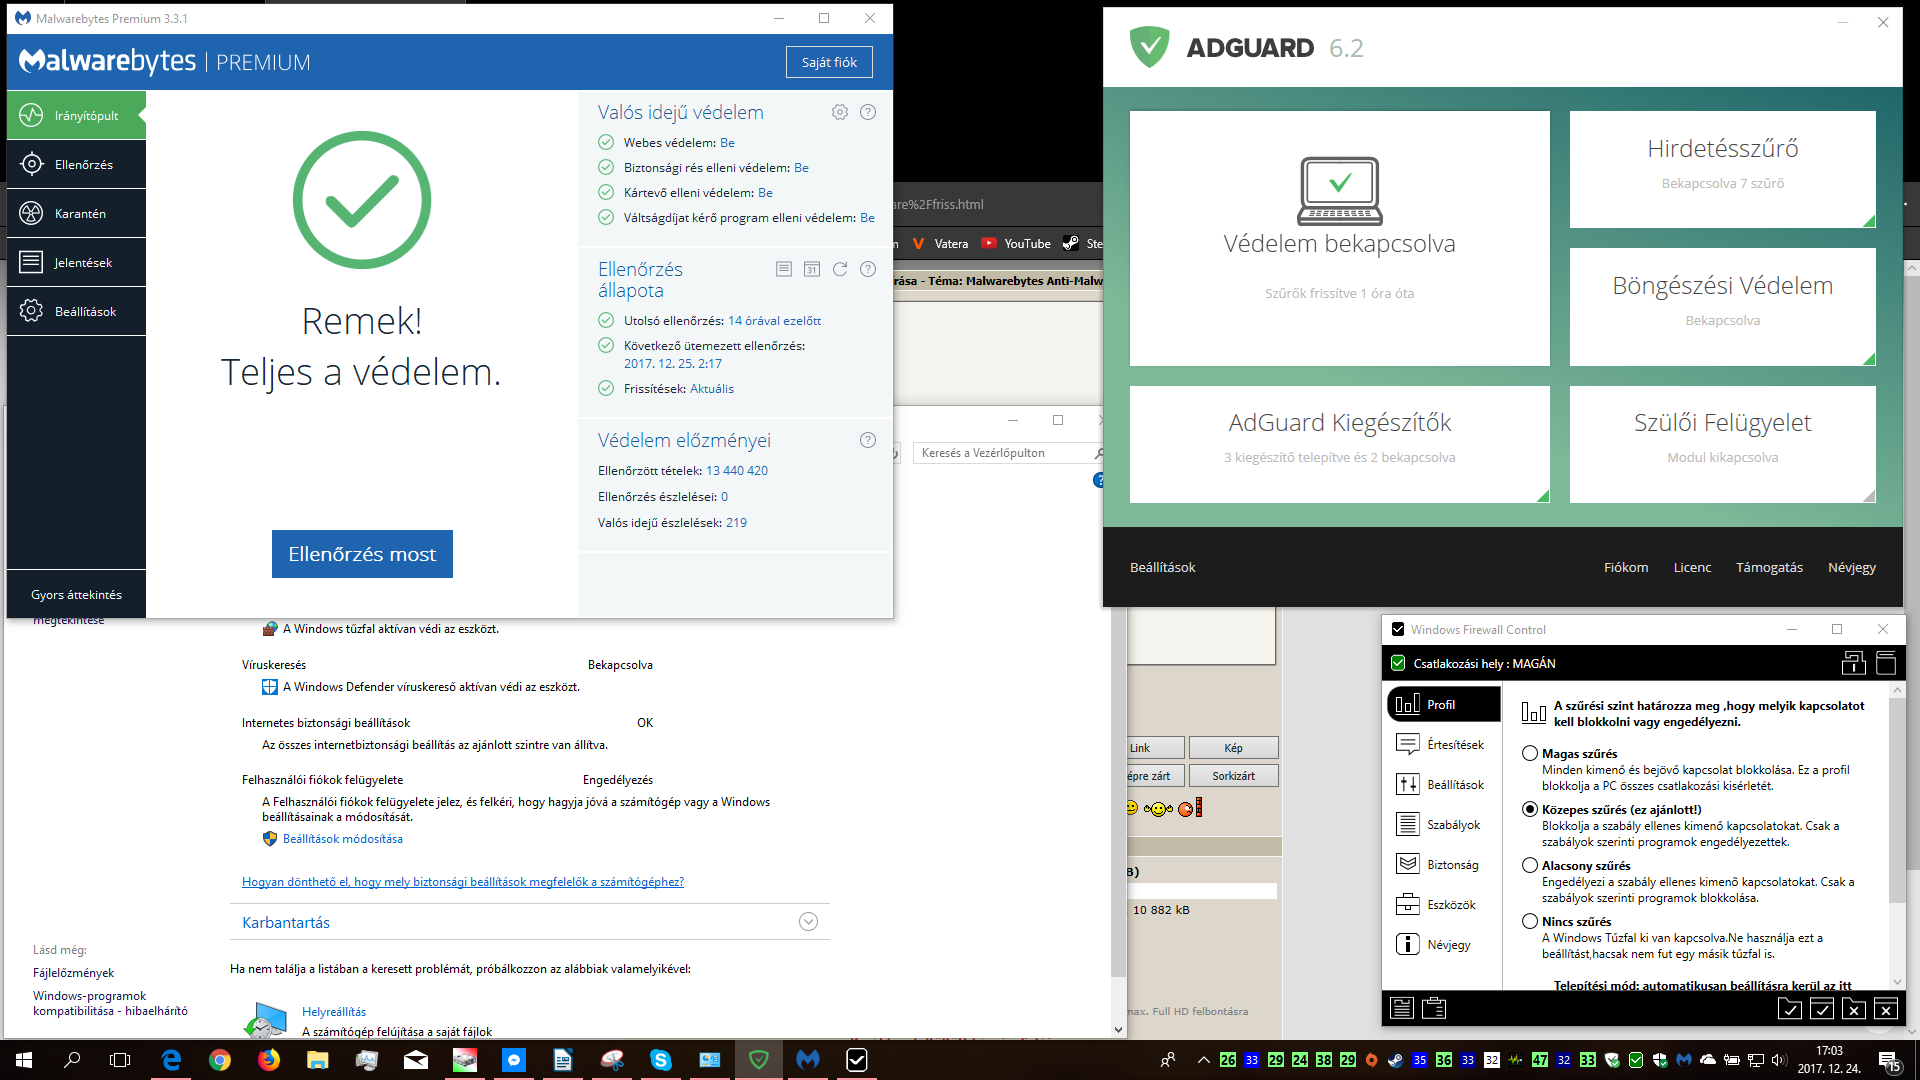Toggle Kártevő elleni védelem Be

[x=765, y=193]
